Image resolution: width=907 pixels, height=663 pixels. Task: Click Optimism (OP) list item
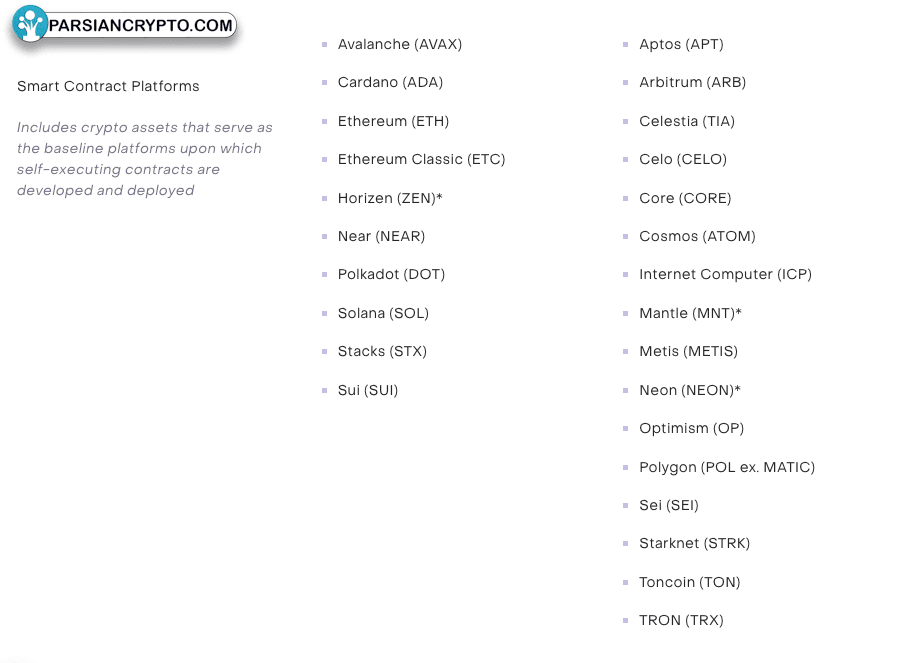pyautogui.click(x=691, y=428)
